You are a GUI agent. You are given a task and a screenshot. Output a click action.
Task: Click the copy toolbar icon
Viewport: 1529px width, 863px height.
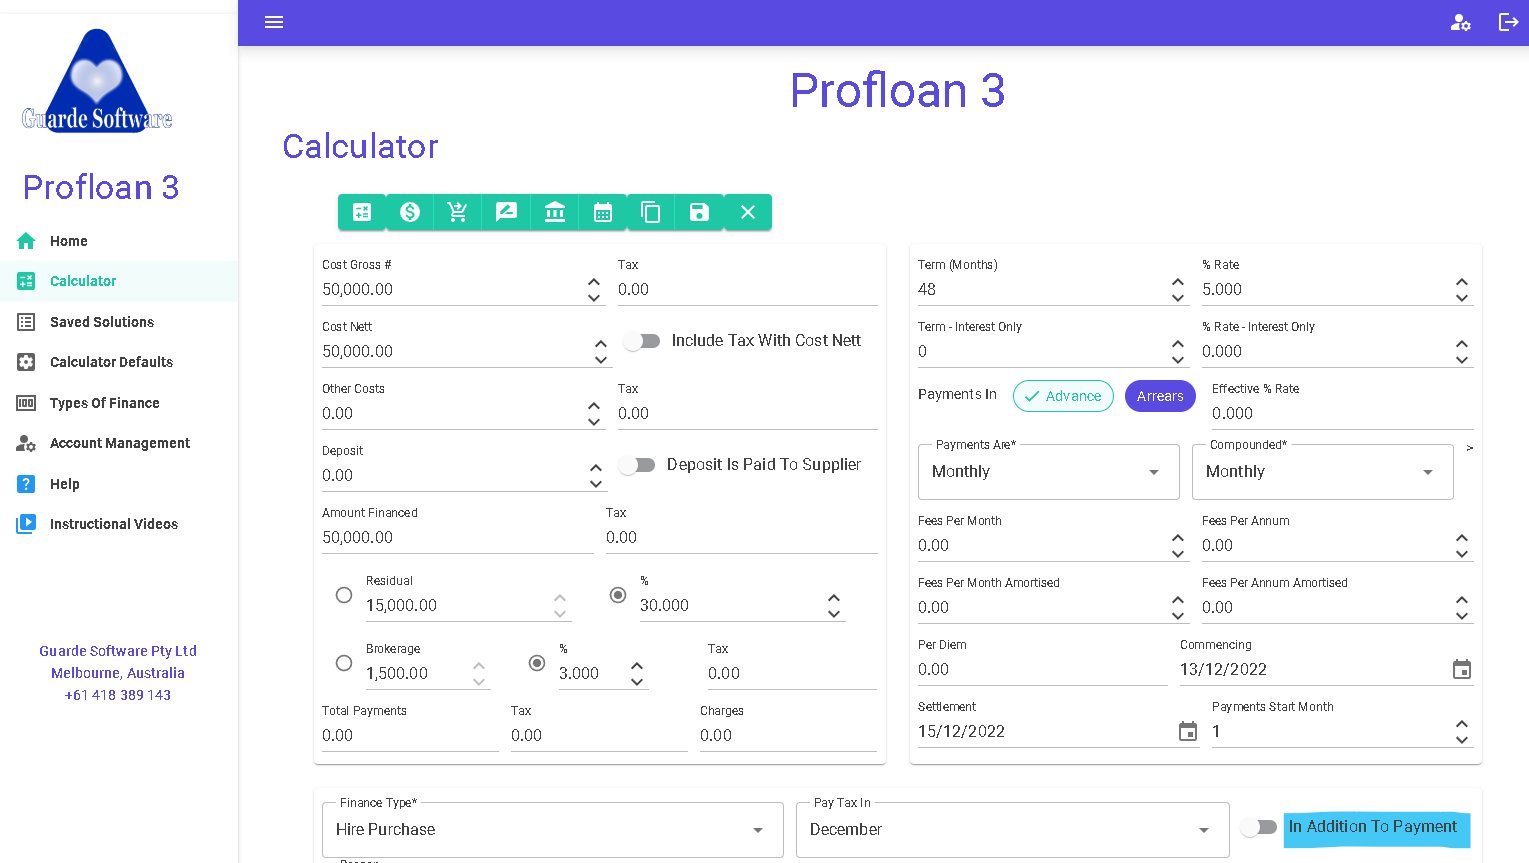pos(651,212)
